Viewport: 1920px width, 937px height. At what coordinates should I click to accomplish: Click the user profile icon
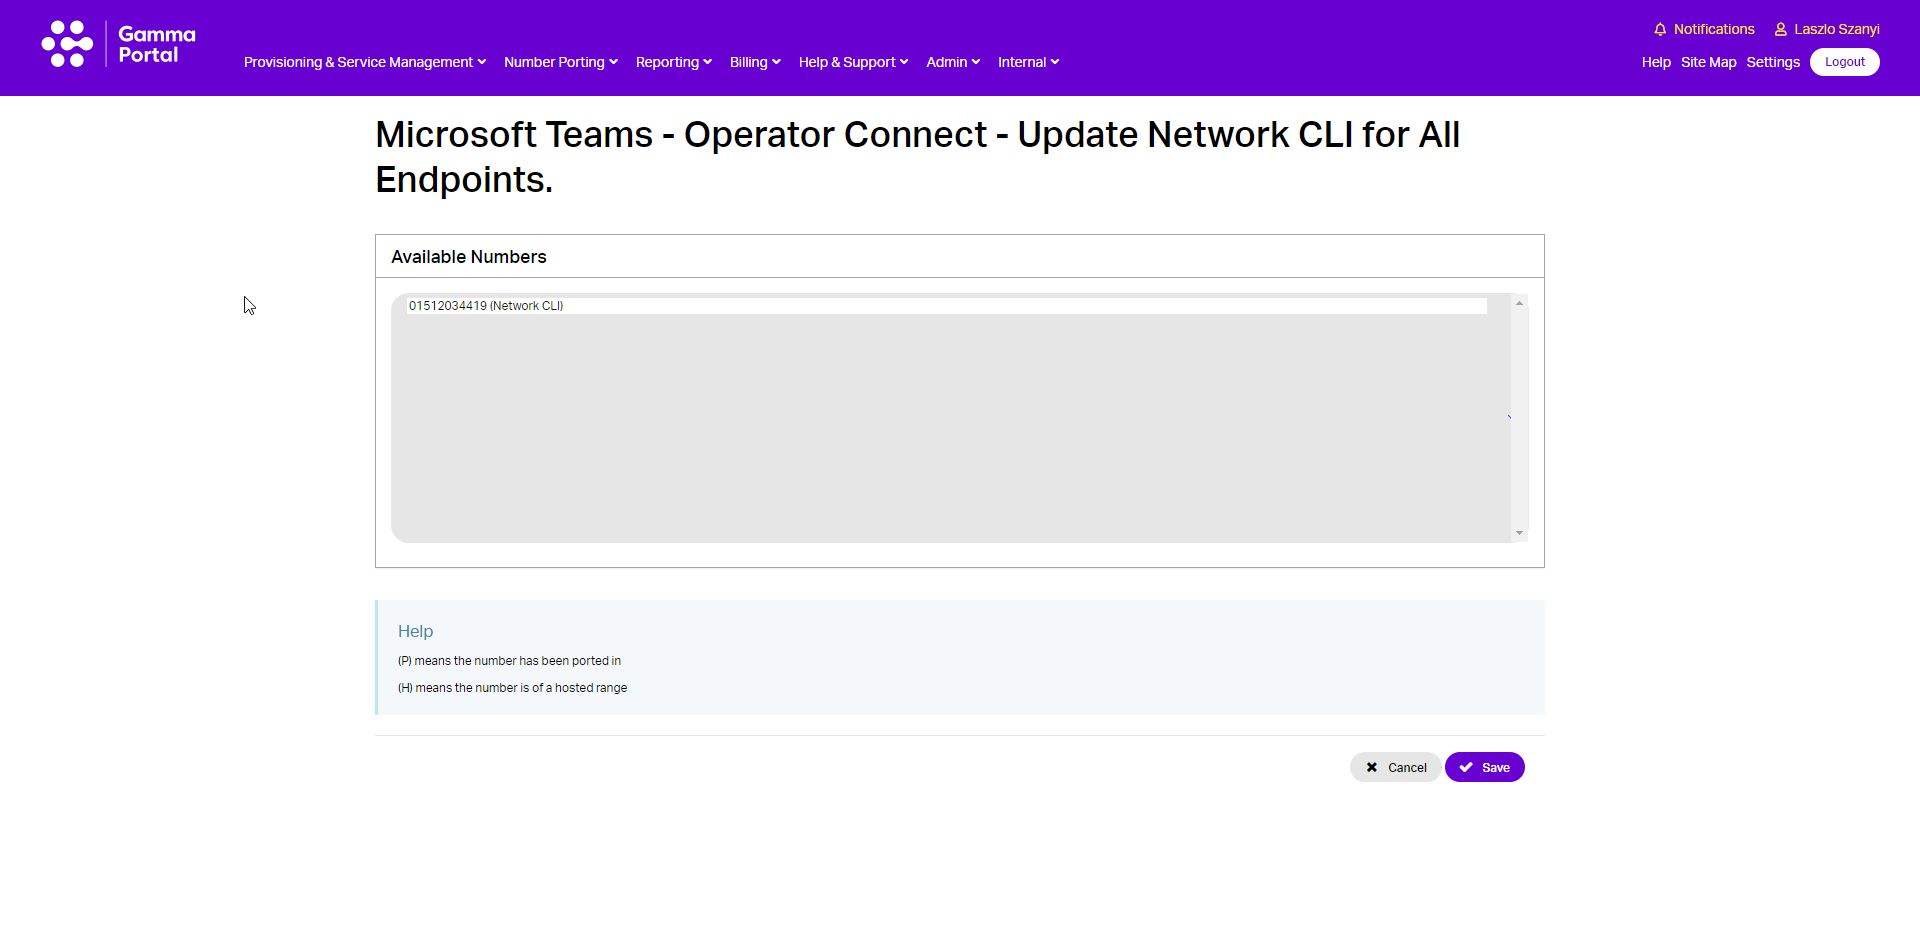click(1781, 29)
